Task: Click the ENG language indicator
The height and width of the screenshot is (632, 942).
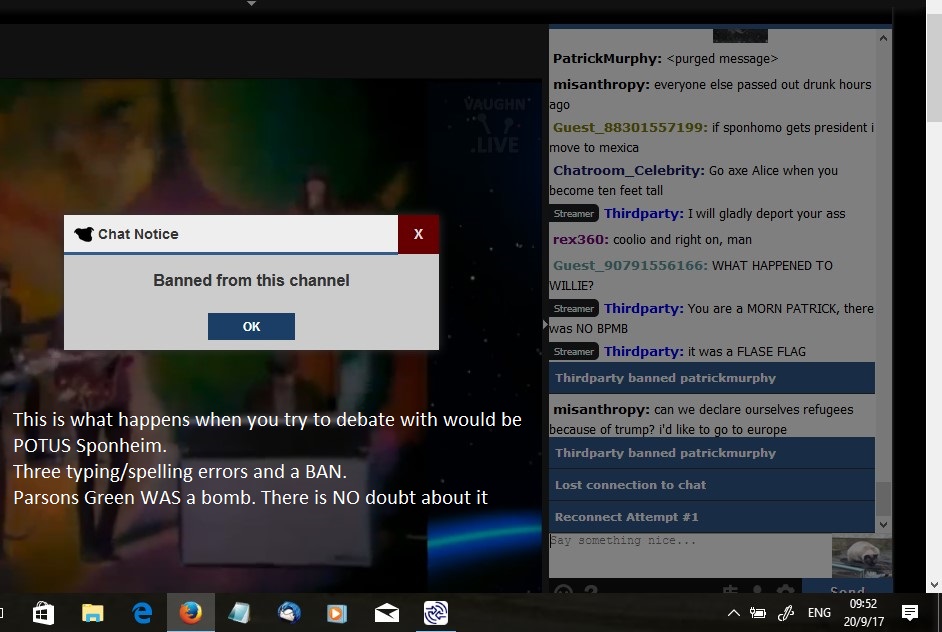Action: (x=819, y=612)
